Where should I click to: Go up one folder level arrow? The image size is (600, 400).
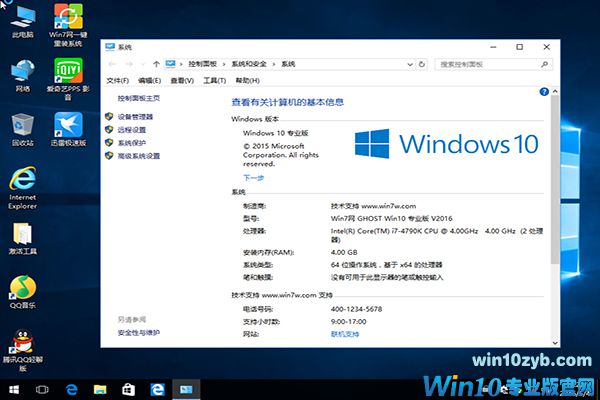click(156, 64)
